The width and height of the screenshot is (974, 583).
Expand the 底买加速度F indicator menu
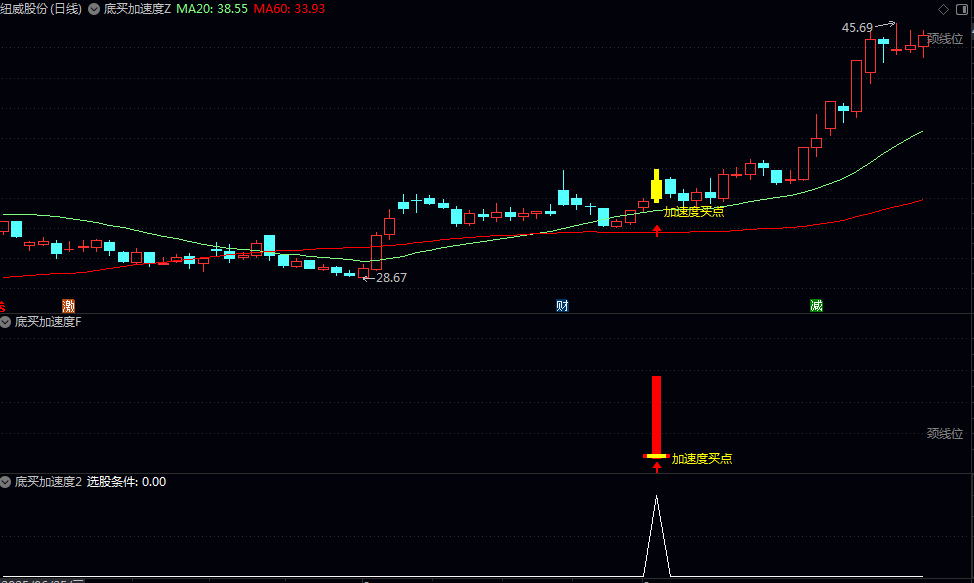[6, 322]
